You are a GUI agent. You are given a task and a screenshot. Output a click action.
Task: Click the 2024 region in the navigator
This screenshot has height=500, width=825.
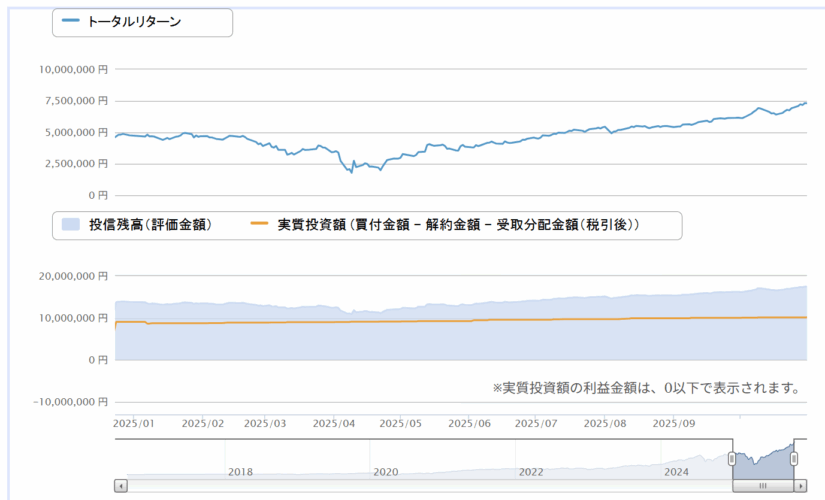click(676, 465)
